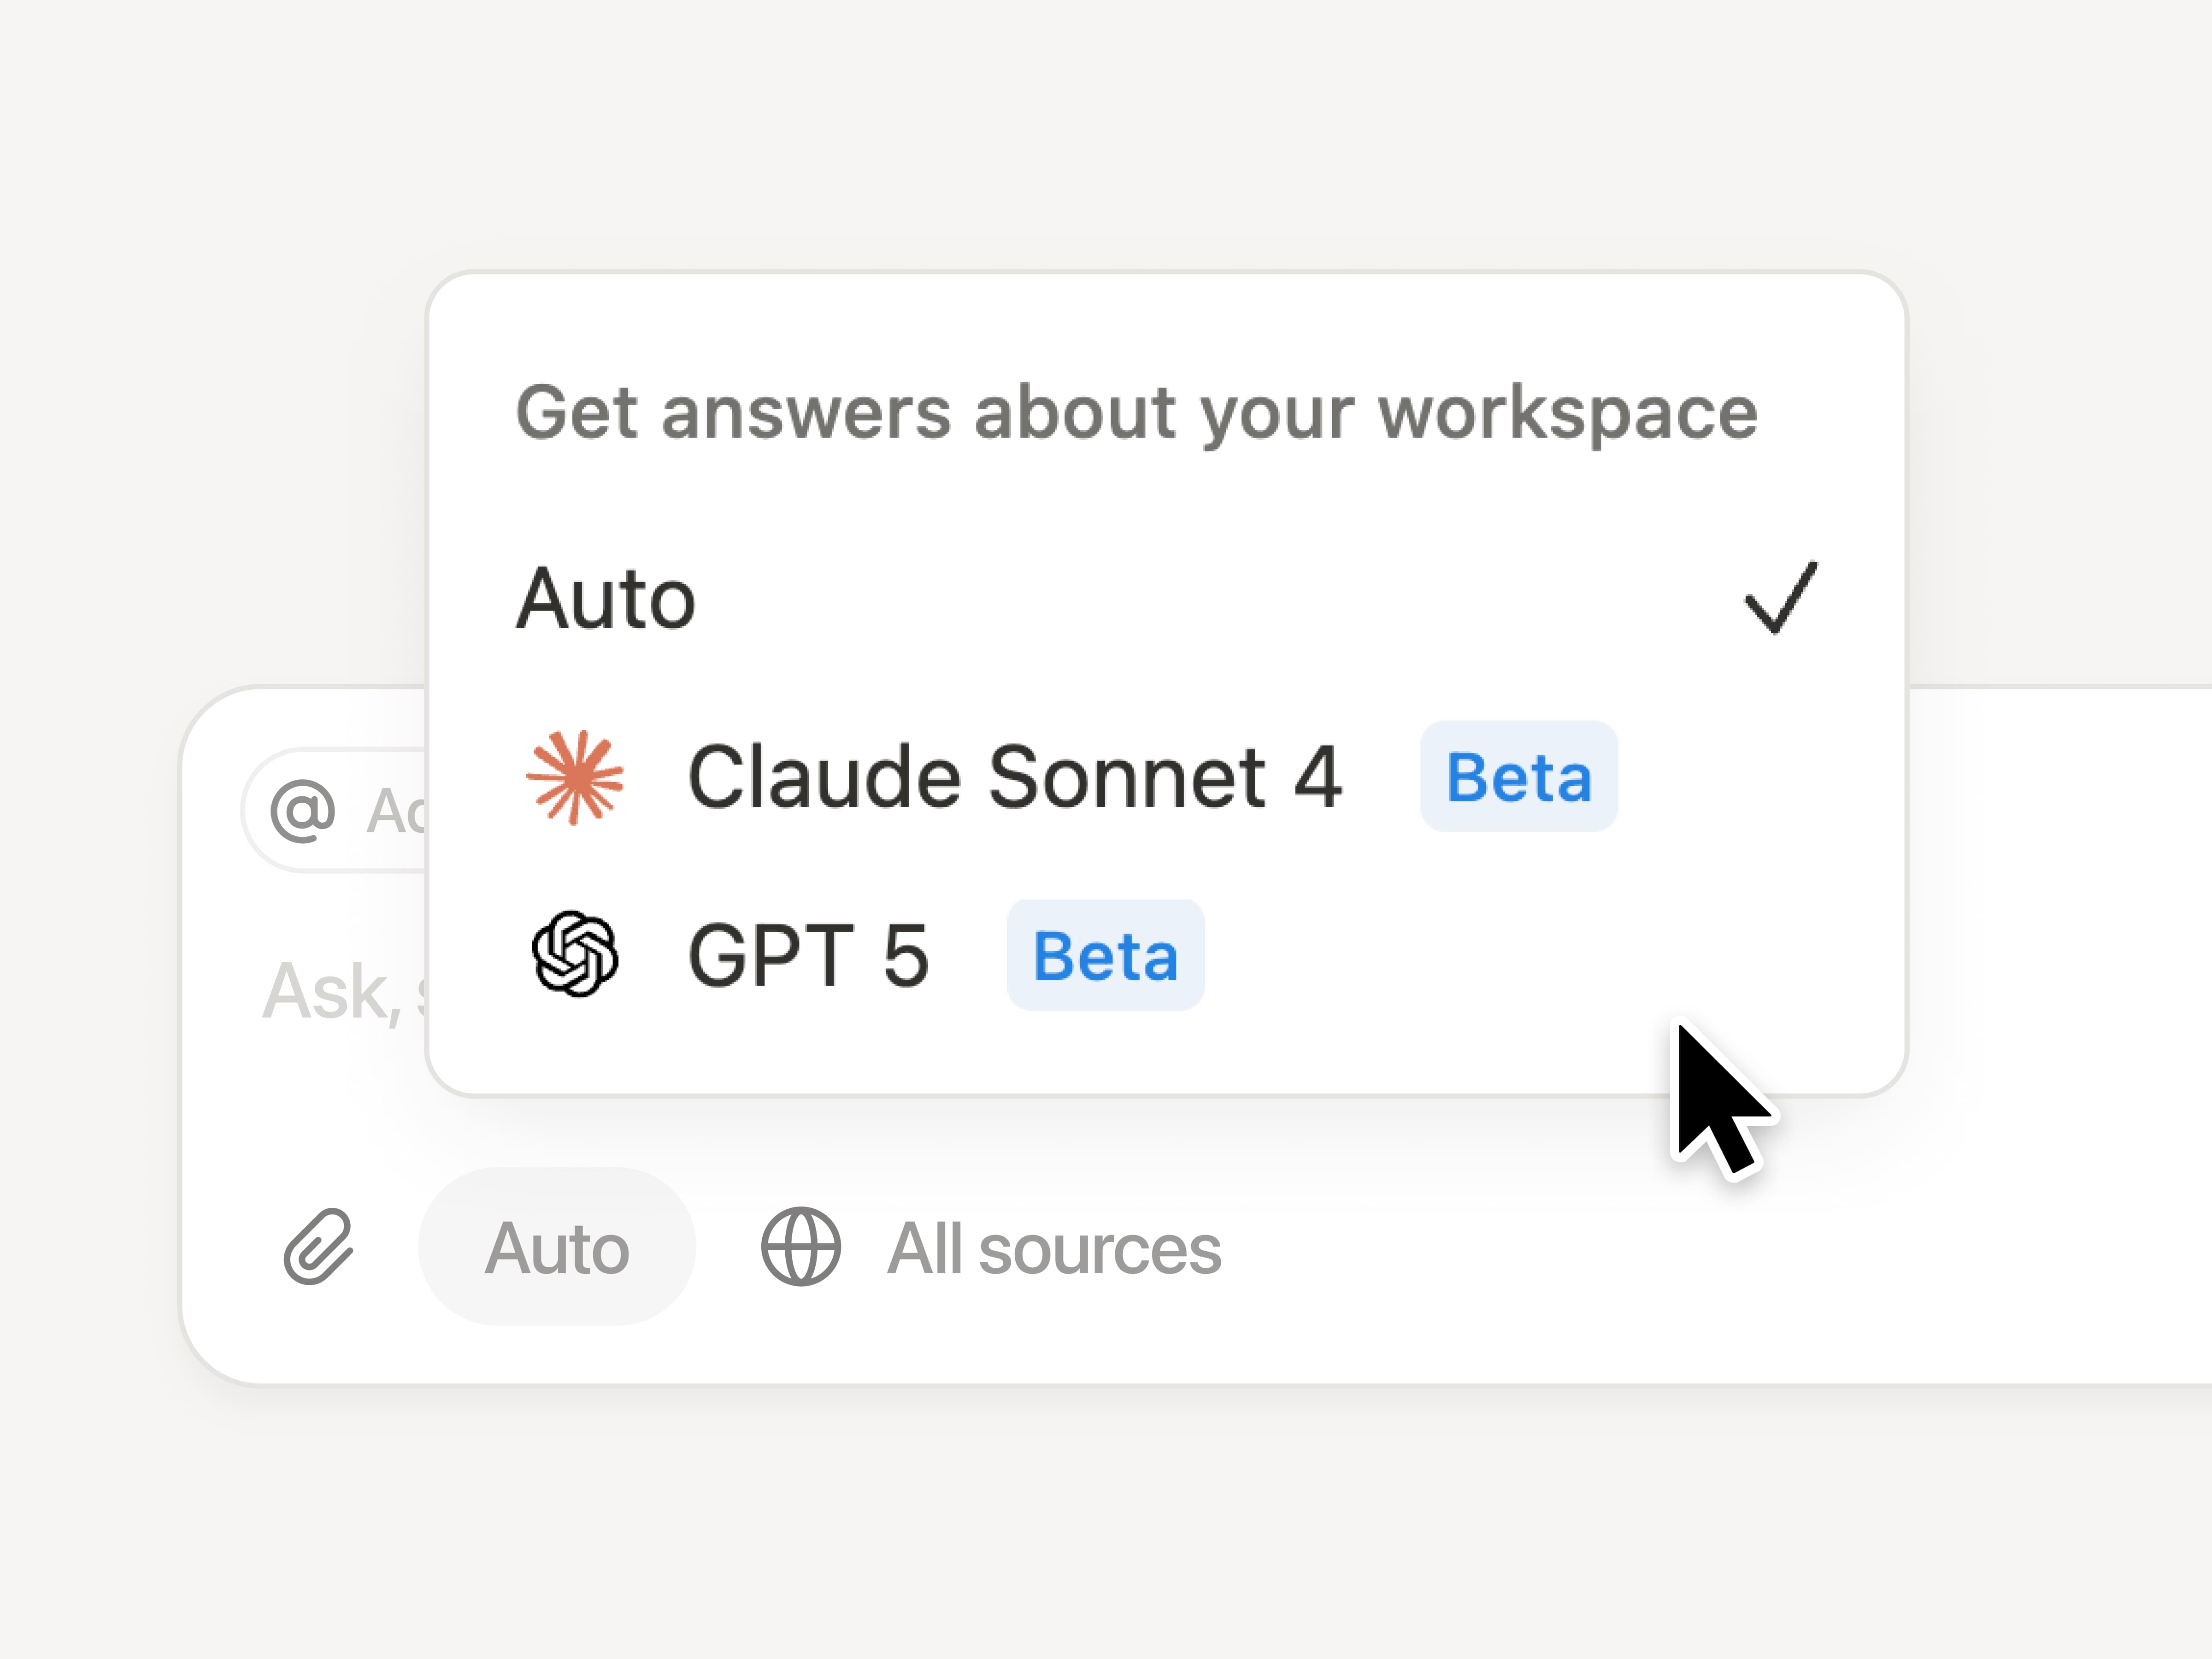Select the Auto option in the model menu
The width and height of the screenshot is (2212, 1659).
[606, 598]
